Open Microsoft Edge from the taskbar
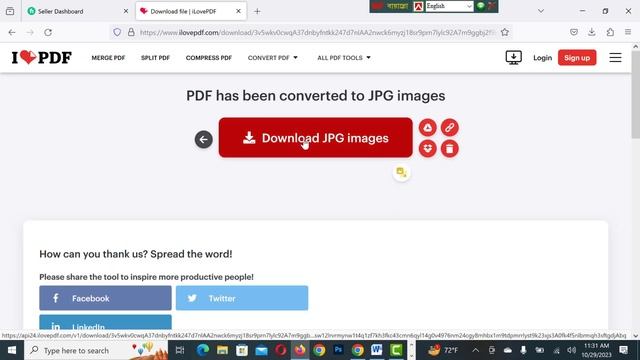Viewport: 640px width, 360px height. (x=203, y=350)
